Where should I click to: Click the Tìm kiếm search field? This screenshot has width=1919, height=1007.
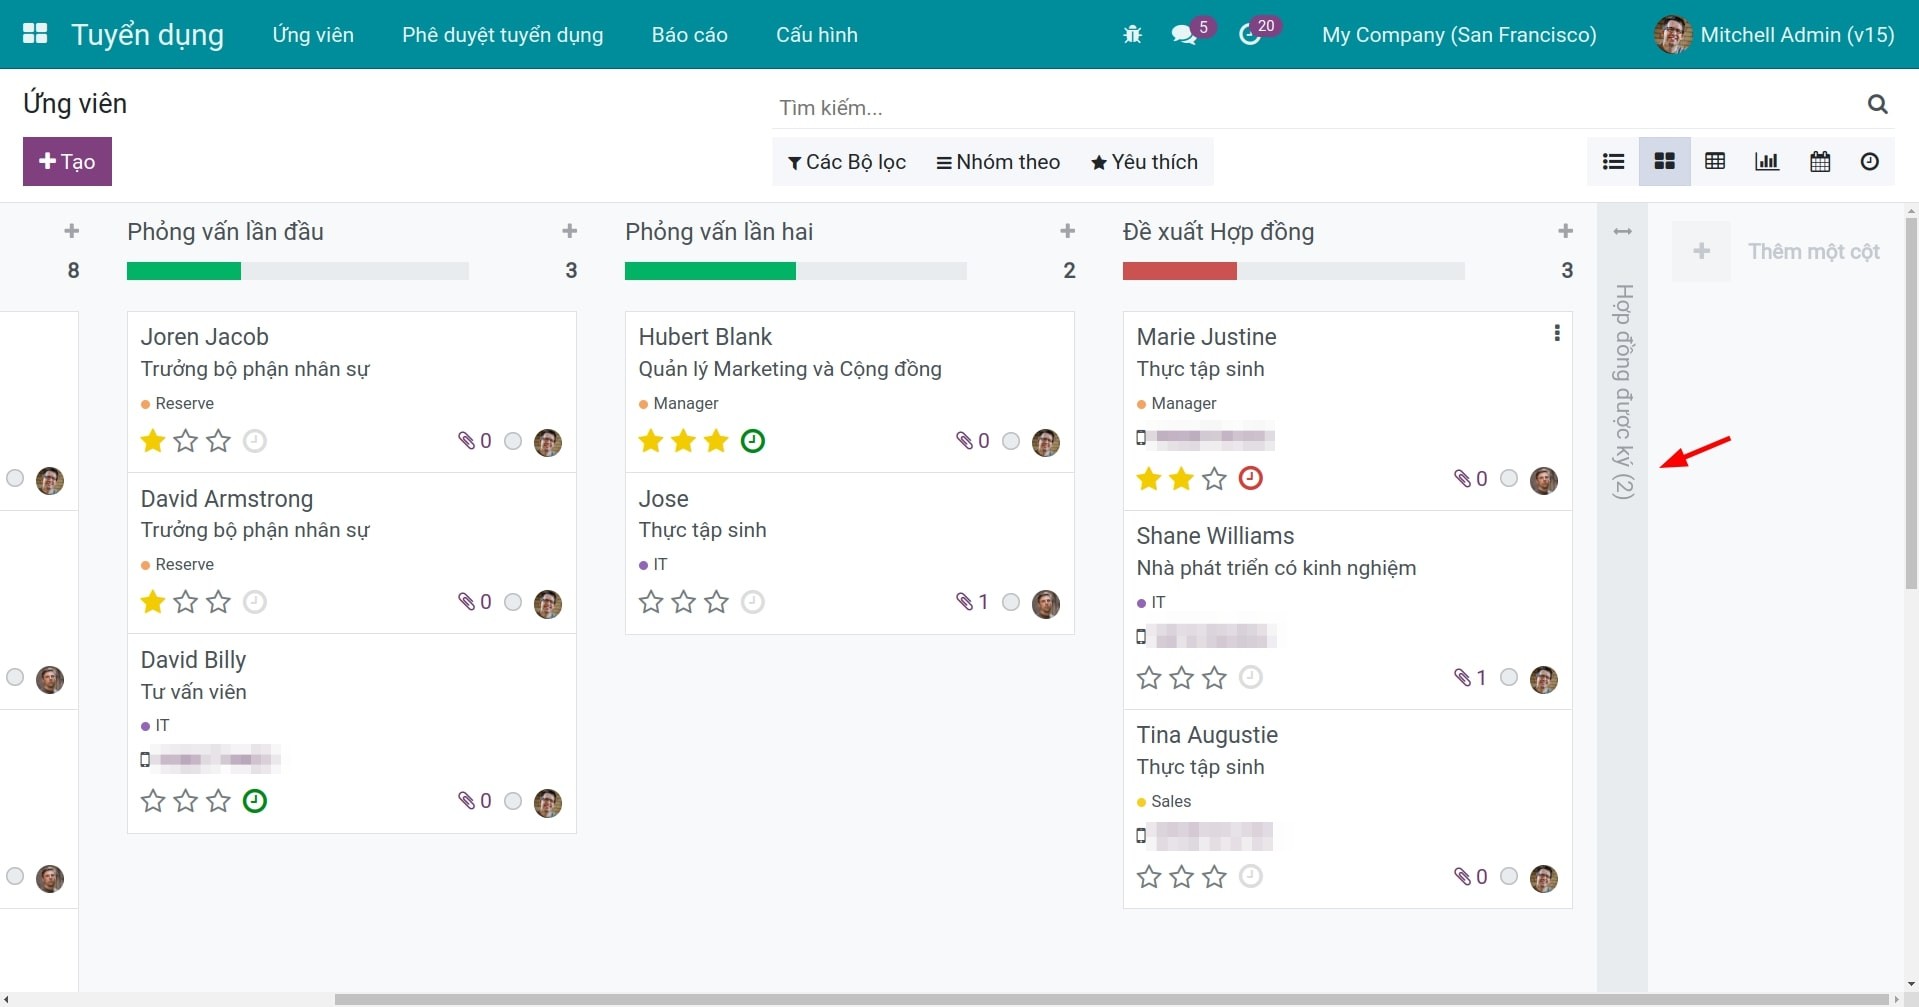(x=1100, y=106)
